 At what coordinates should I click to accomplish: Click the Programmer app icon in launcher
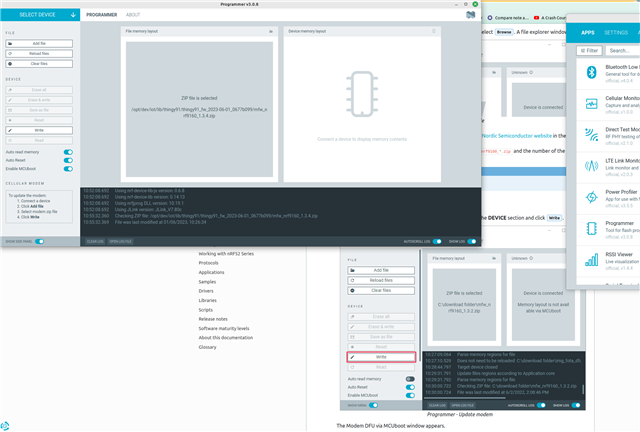coord(591,228)
